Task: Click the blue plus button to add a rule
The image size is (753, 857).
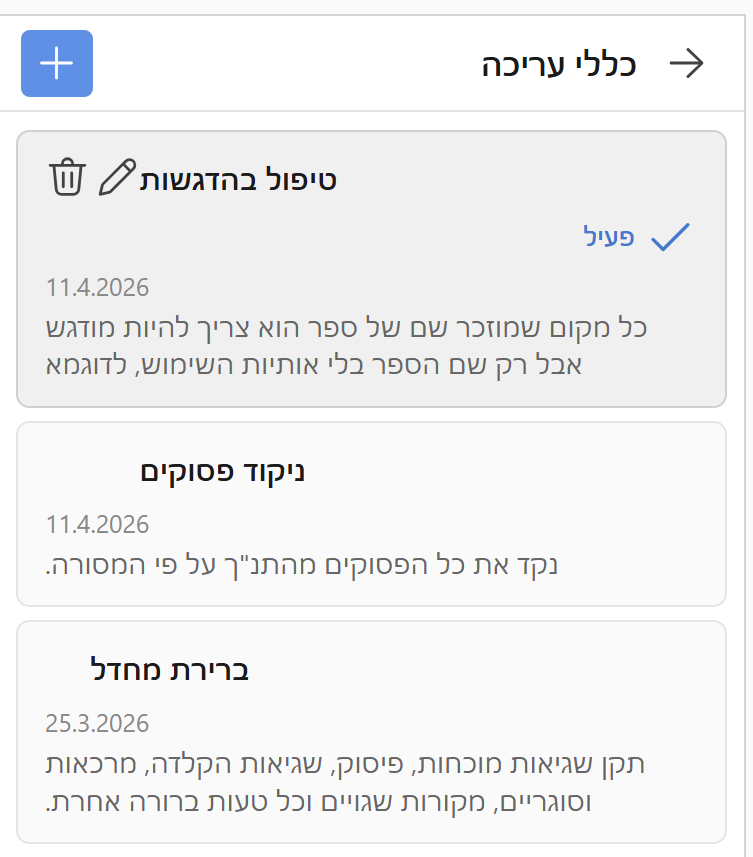Action: (57, 64)
